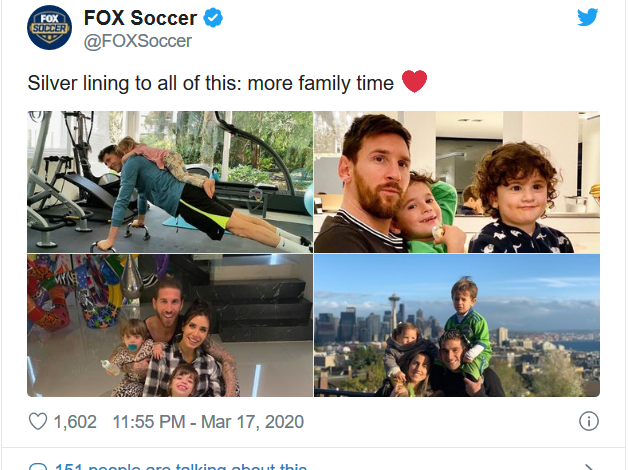Click the 11:55 PM tweet time
628x470 pixels.
coord(150,422)
